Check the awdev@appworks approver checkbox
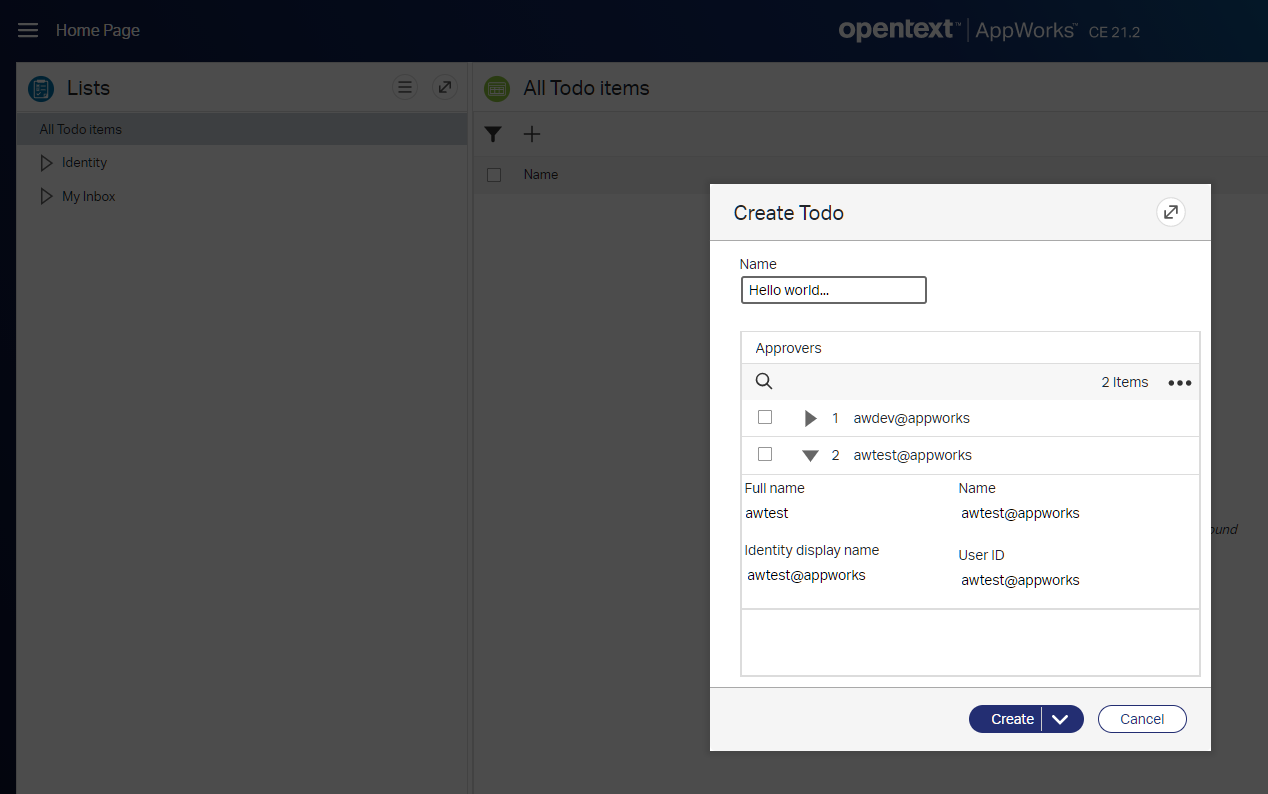 click(x=765, y=417)
